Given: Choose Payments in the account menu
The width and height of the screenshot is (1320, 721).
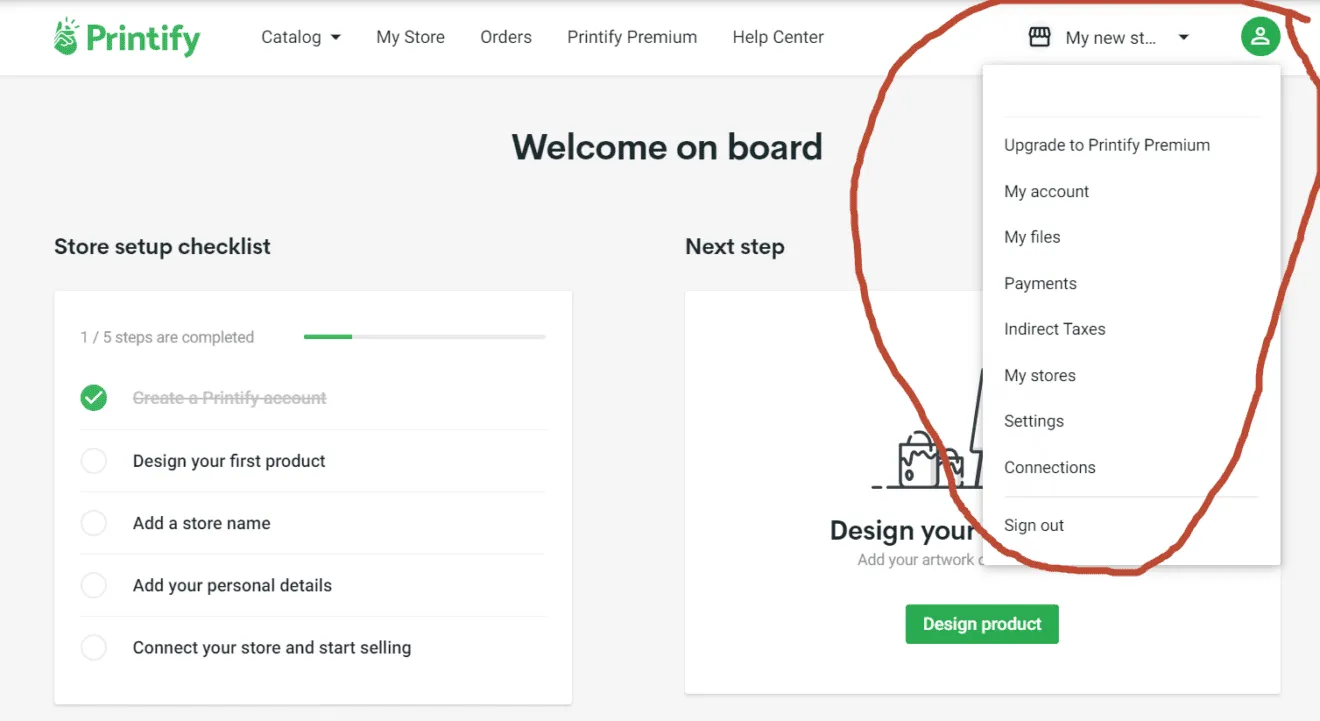Looking at the screenshot, I should (1040, 283).
